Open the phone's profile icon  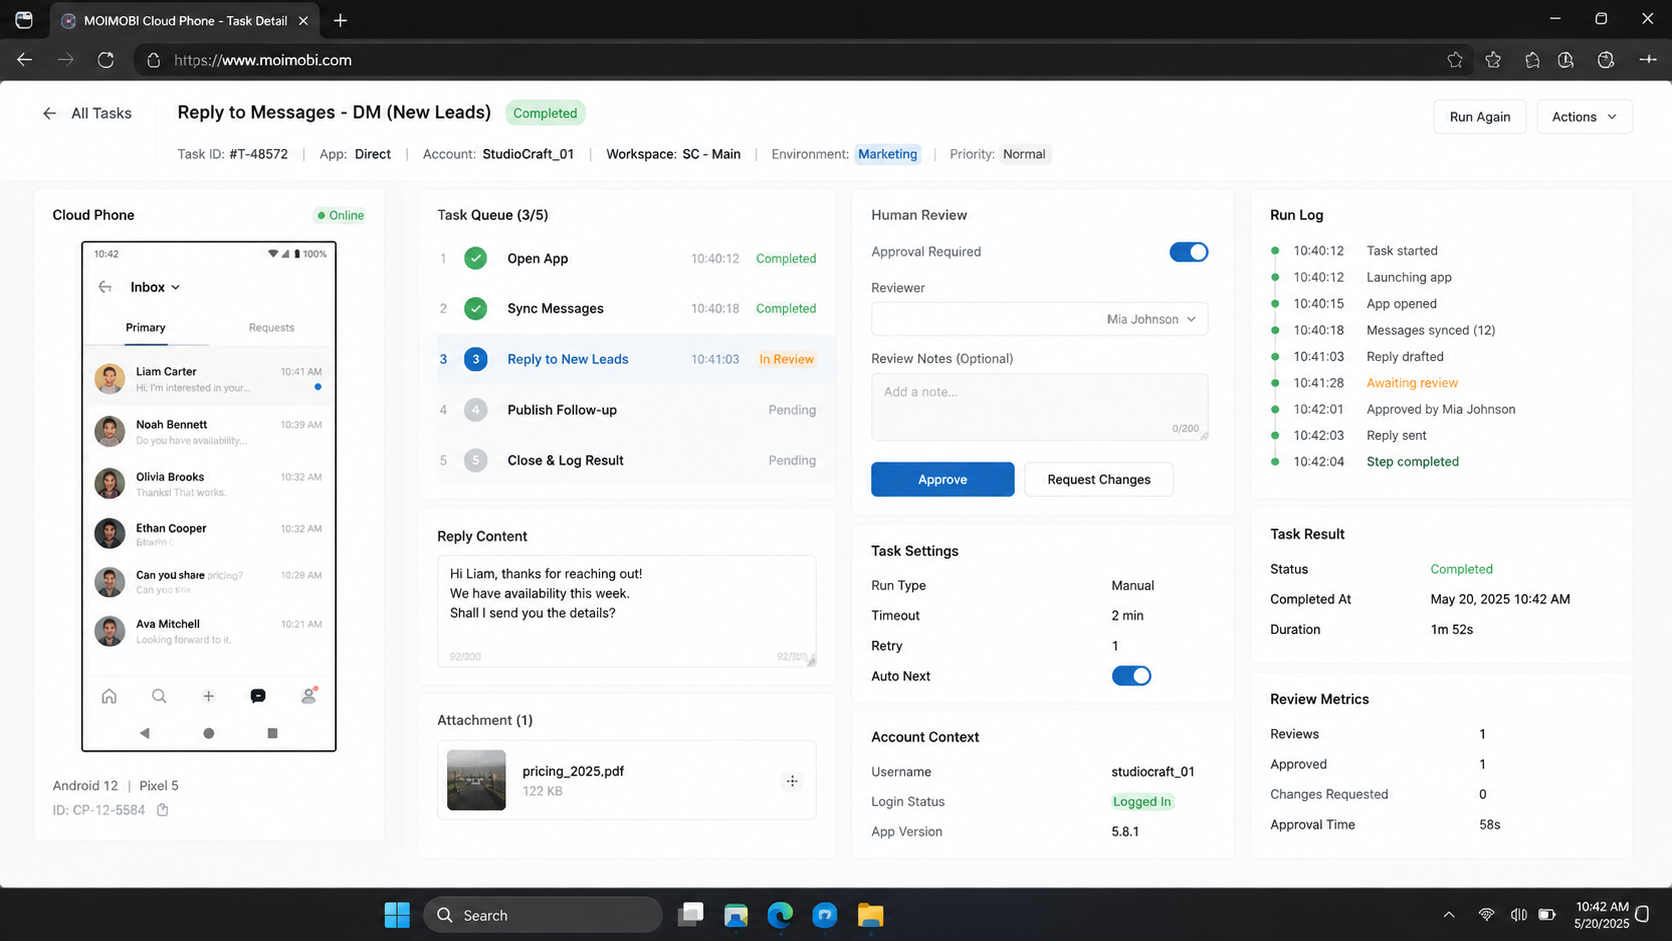pos(309,695)
